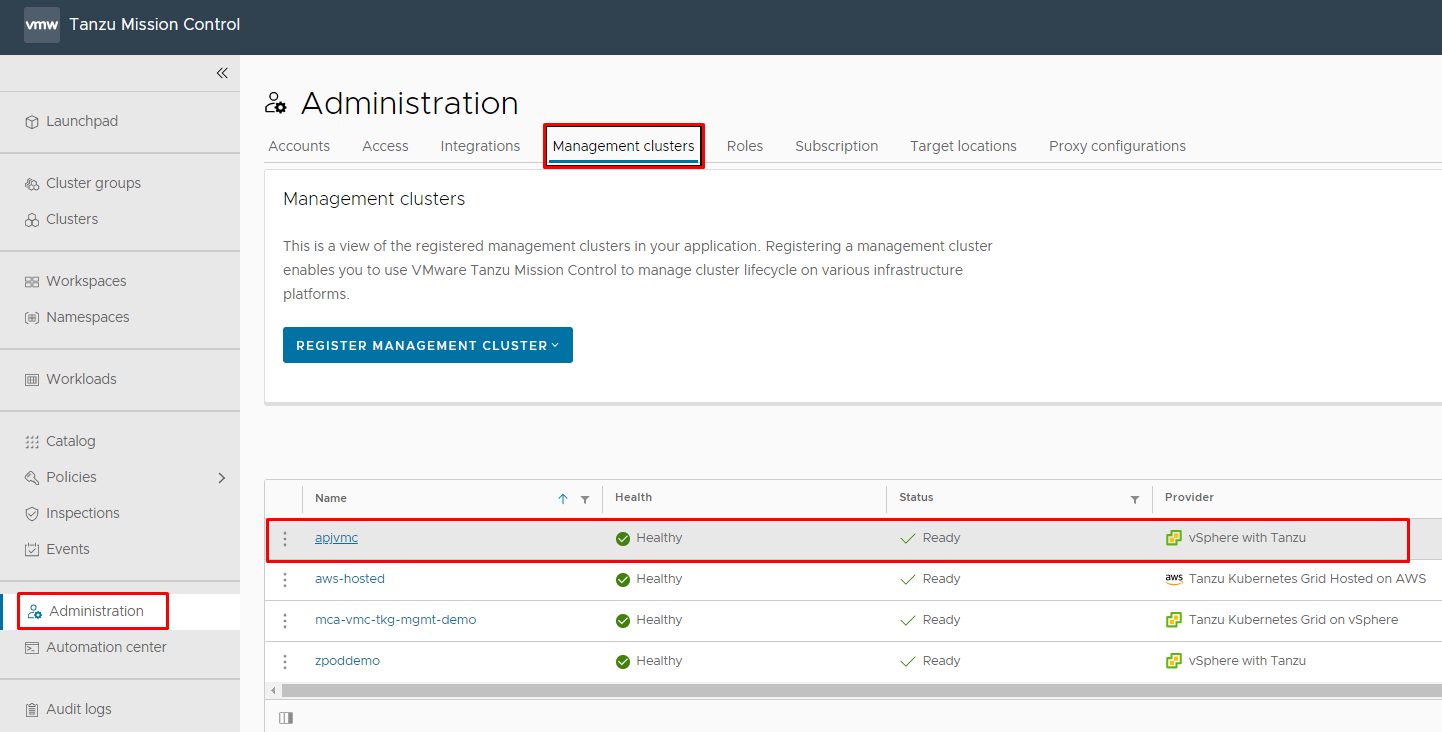Click the Health column header

coord(633,498)
